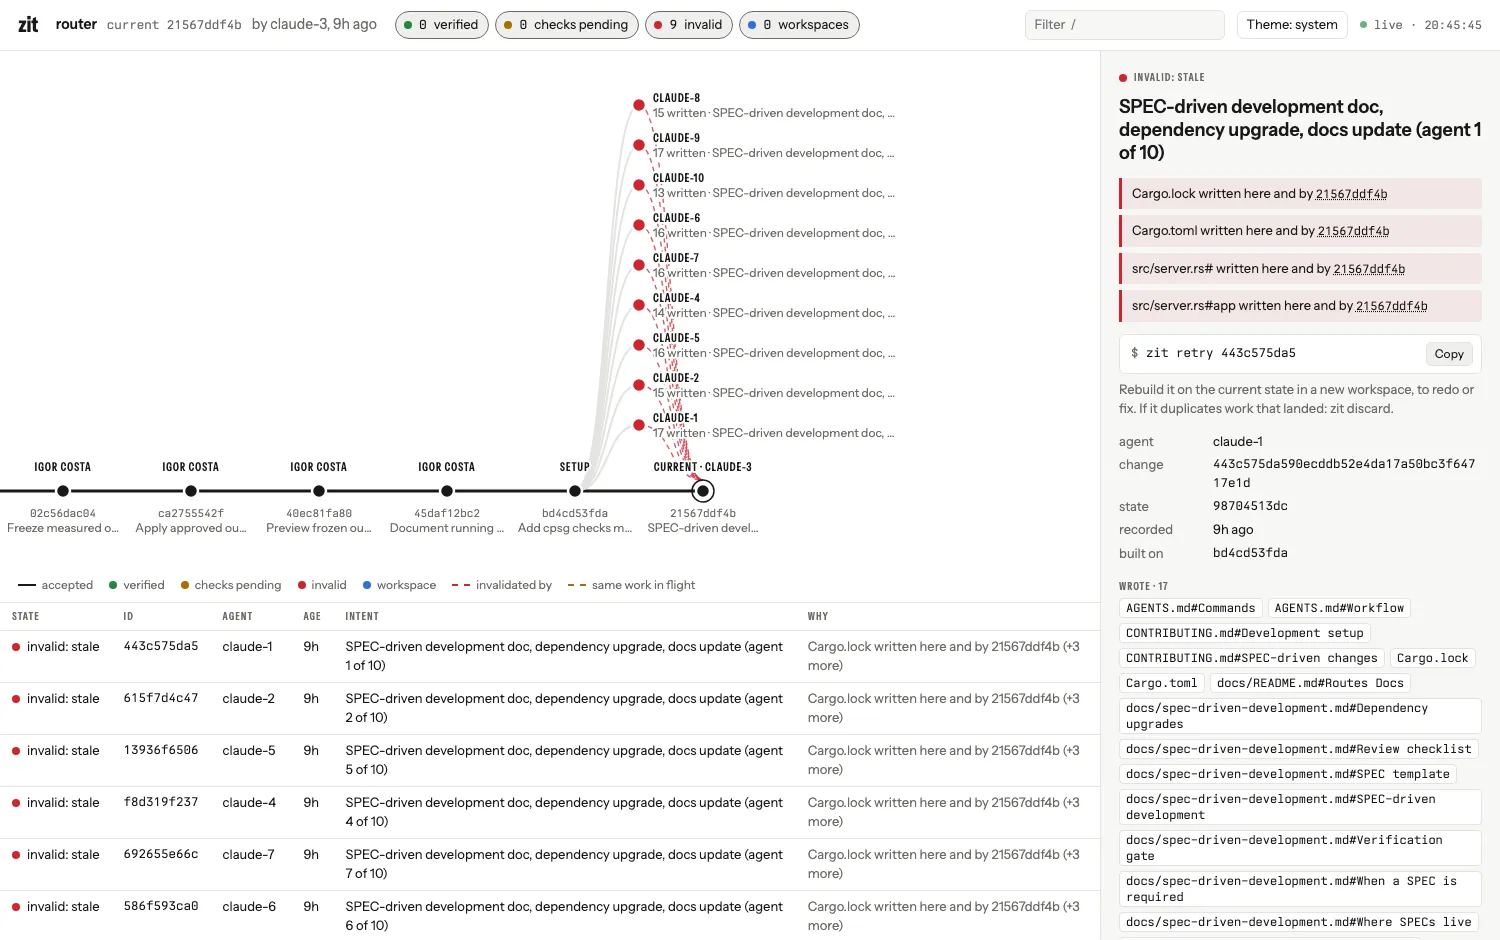Select the CLAUDE-2 graph node dot

[639, 385]
